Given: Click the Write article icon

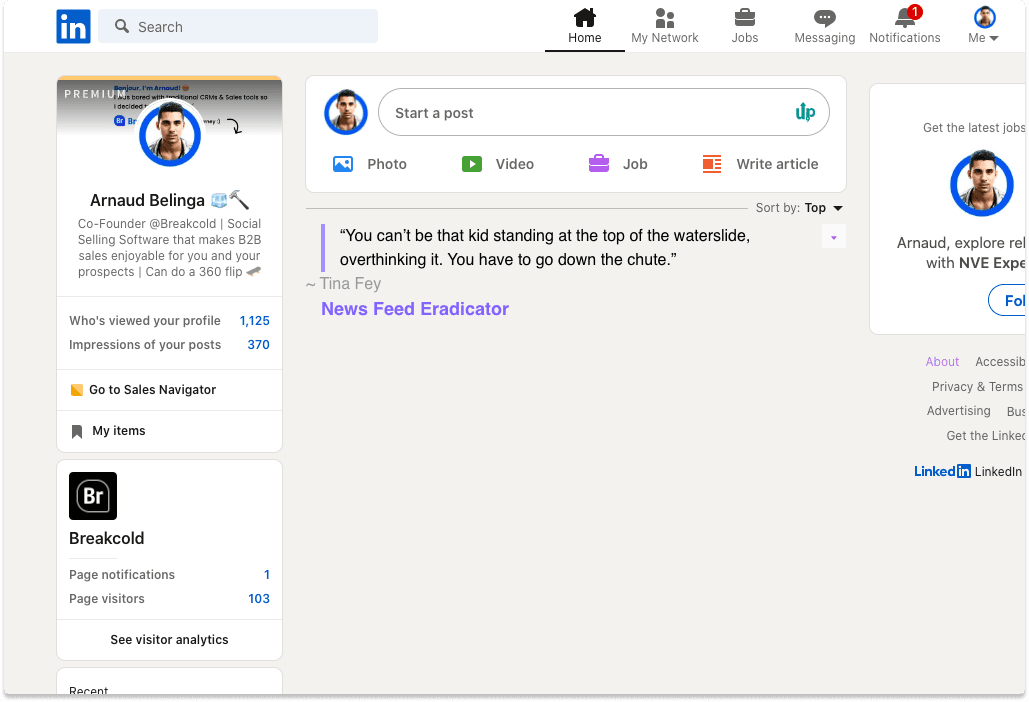Looking at the screenshot, I should (x=712, y=164).
